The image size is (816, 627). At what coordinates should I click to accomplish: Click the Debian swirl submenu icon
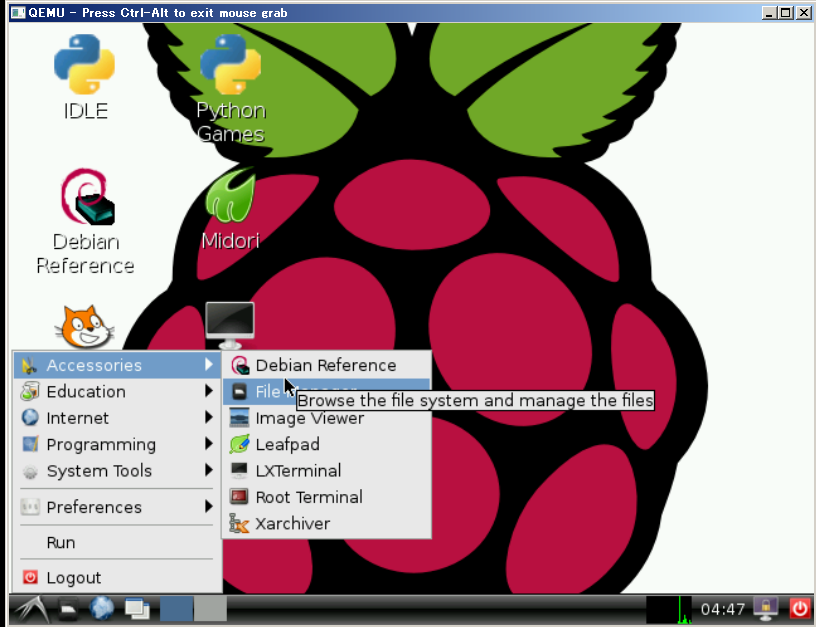[x=240, y=365]
